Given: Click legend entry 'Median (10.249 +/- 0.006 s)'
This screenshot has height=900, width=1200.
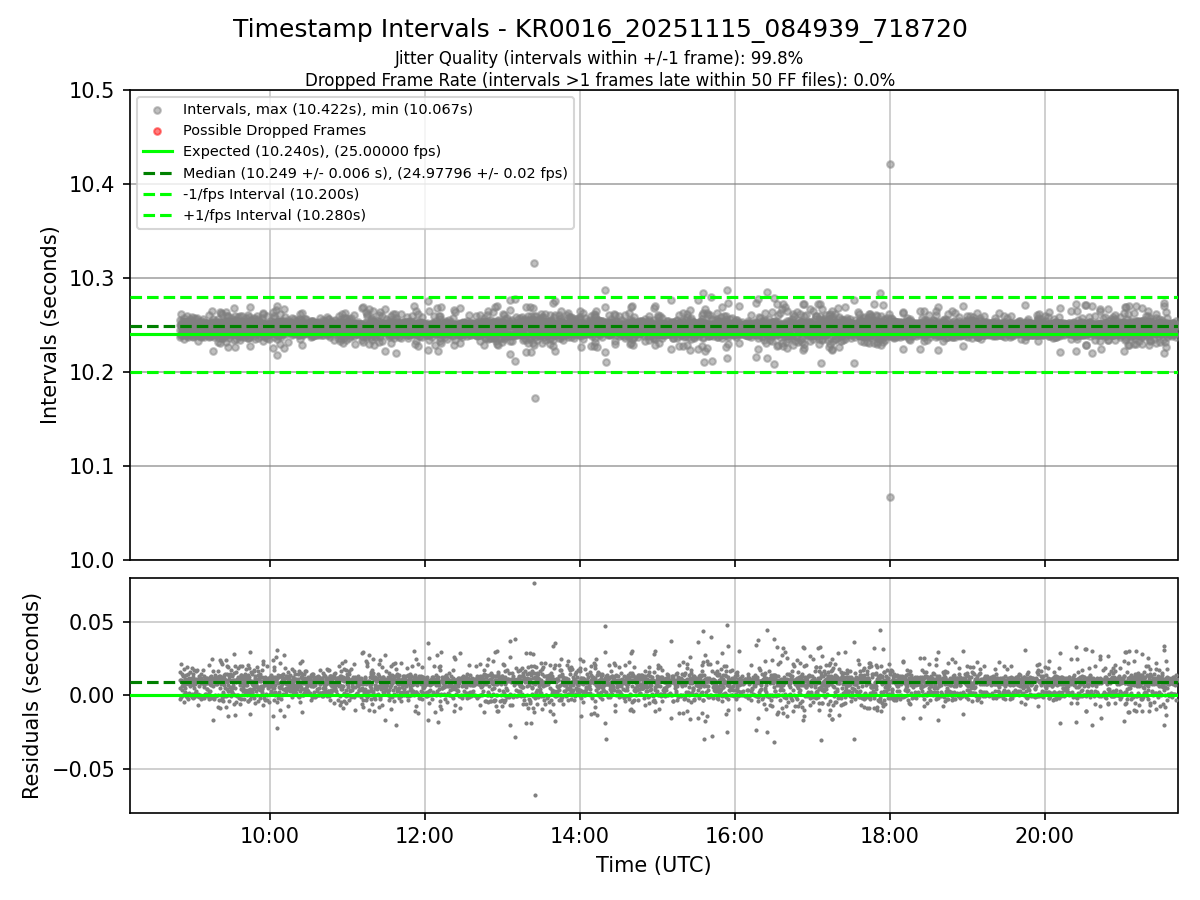Looking at the screenshot, I should click(x=375, y=173).
